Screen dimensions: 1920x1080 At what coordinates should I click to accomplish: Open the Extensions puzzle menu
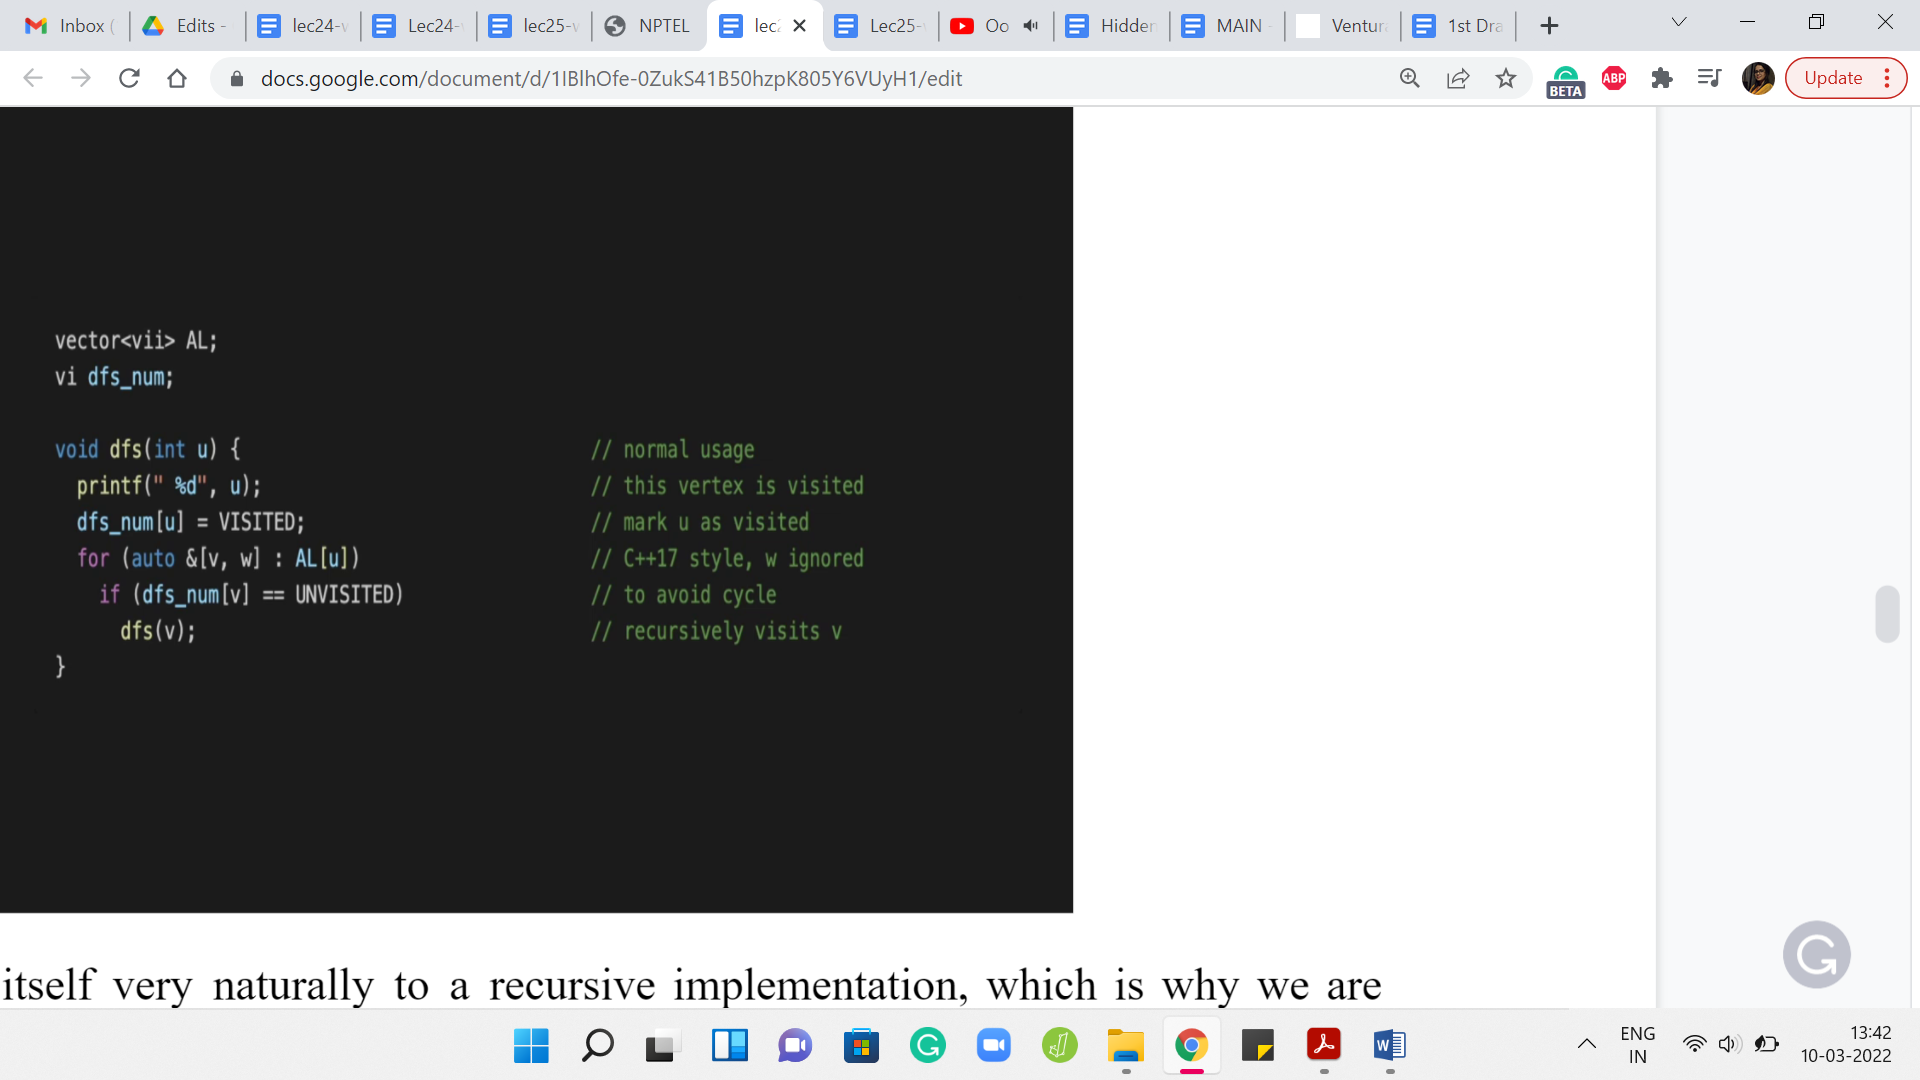point(1661,78)
